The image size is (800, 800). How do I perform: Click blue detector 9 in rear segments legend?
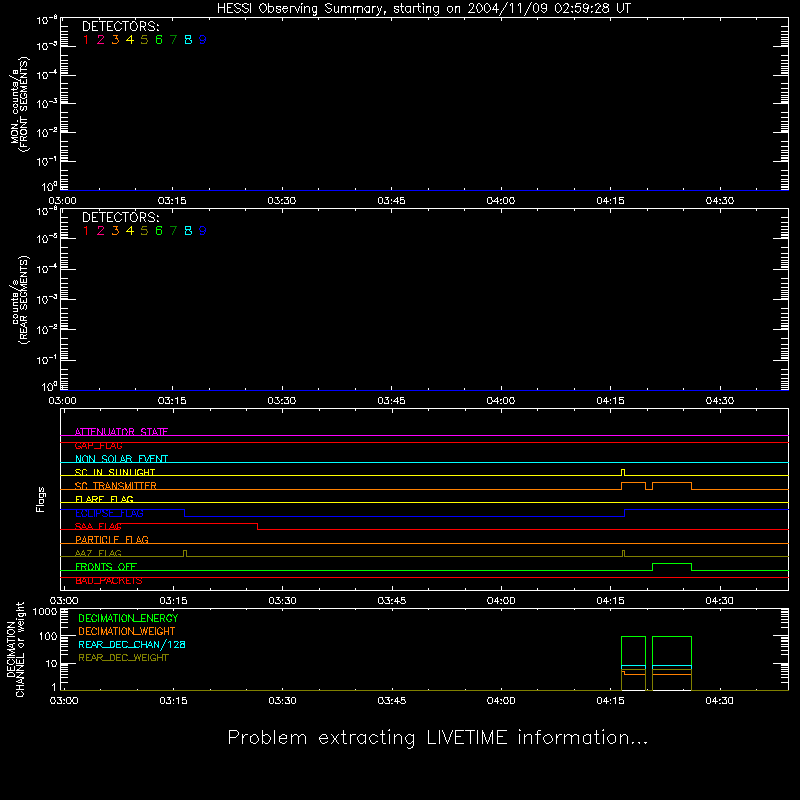tap(203, 231)
